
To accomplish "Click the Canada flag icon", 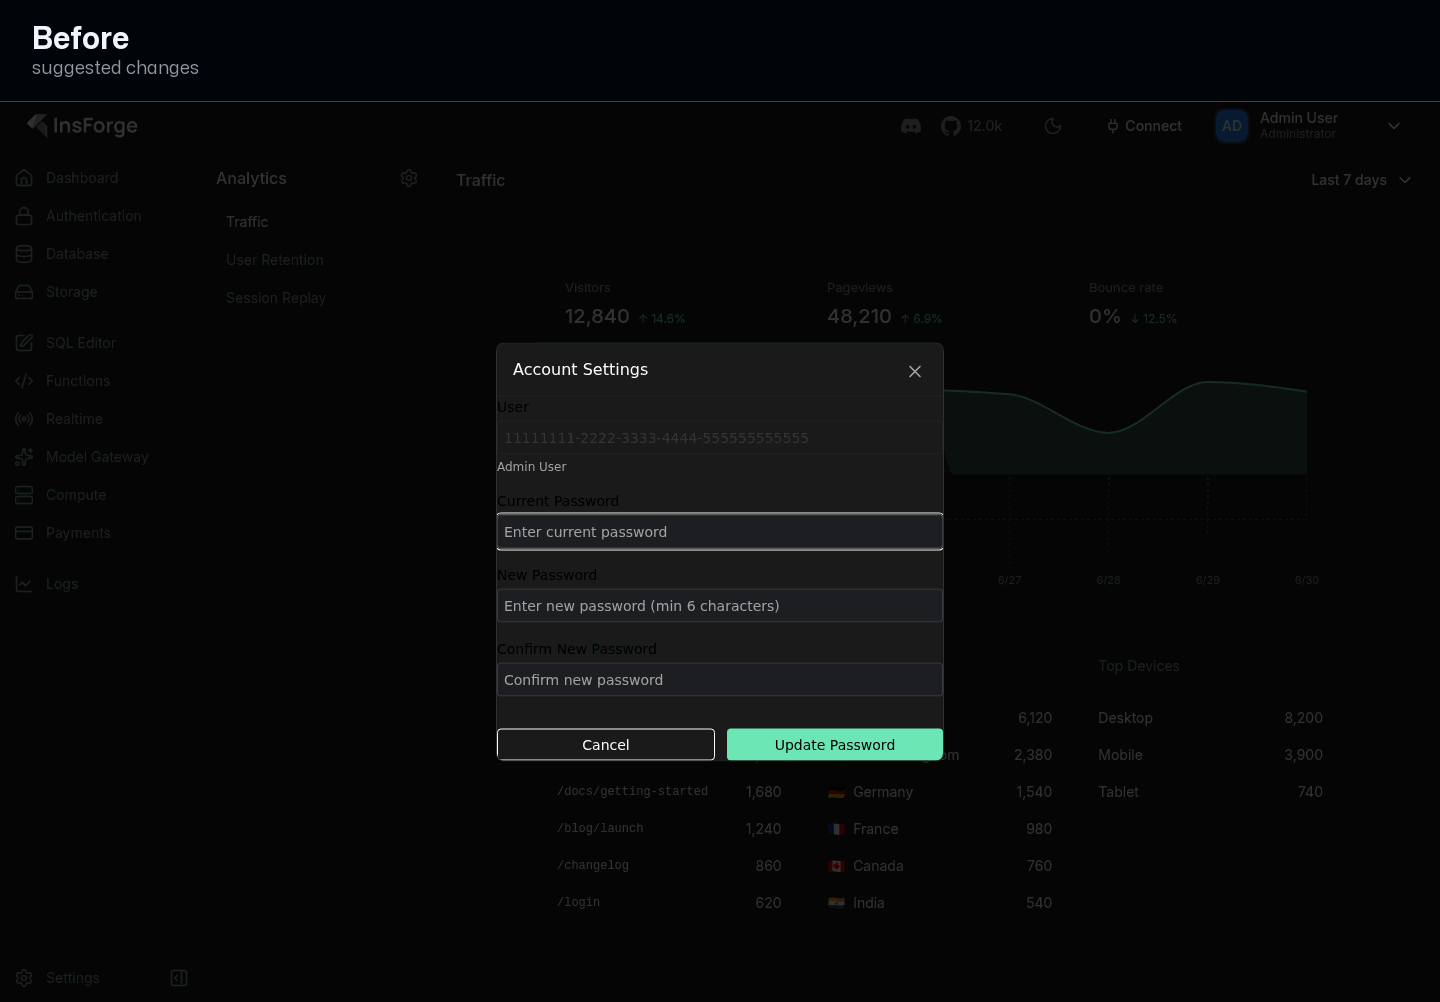I will coord(837,866).
